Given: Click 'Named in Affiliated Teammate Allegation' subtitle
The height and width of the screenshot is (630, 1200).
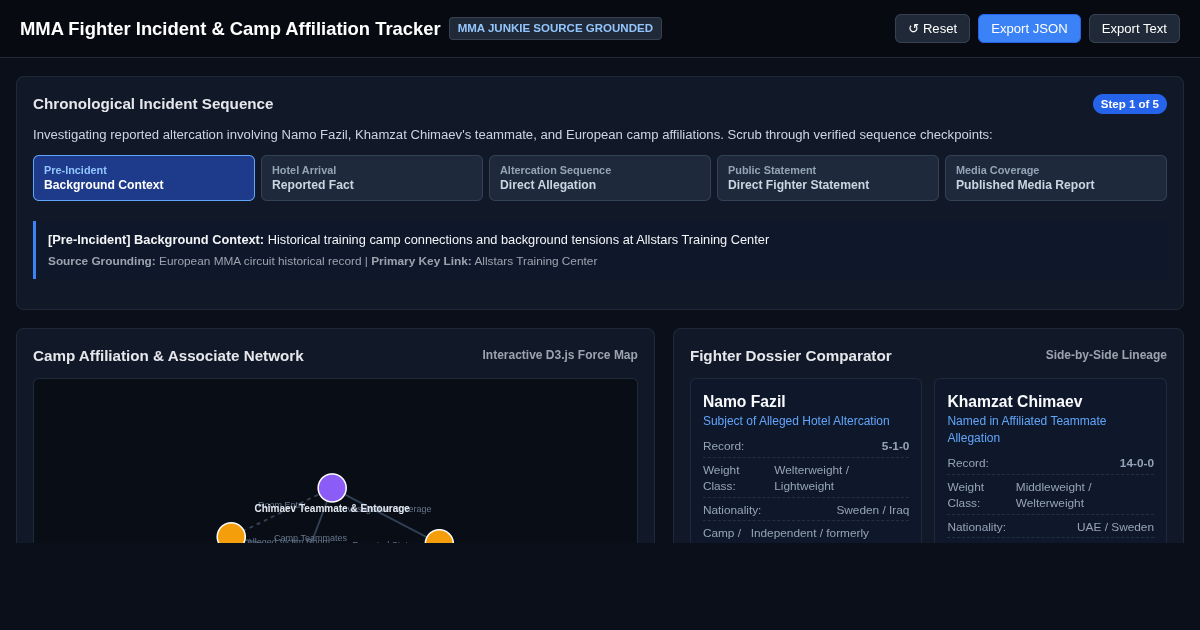Looking at the screenshot, I should [x=1027, y=429].
